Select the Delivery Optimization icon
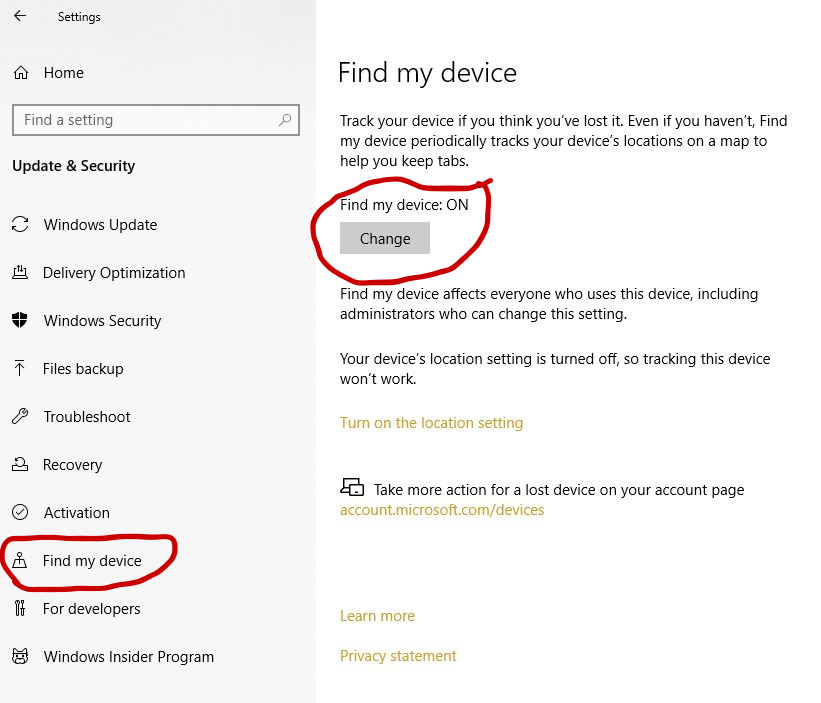Viewport: 821px width, 703px height. click(20, 273)
